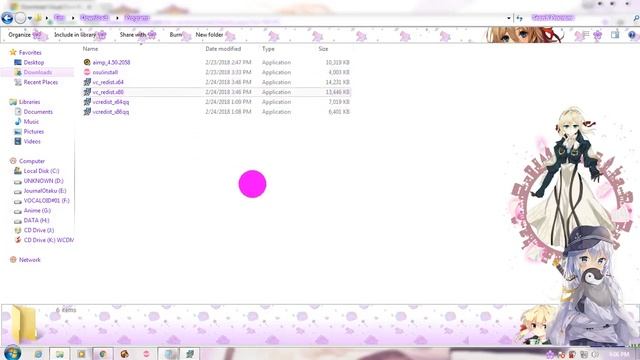Viewport: 640px width, 360px height.
Task: Open Help with the question mark icon
Action: [632, 35]
